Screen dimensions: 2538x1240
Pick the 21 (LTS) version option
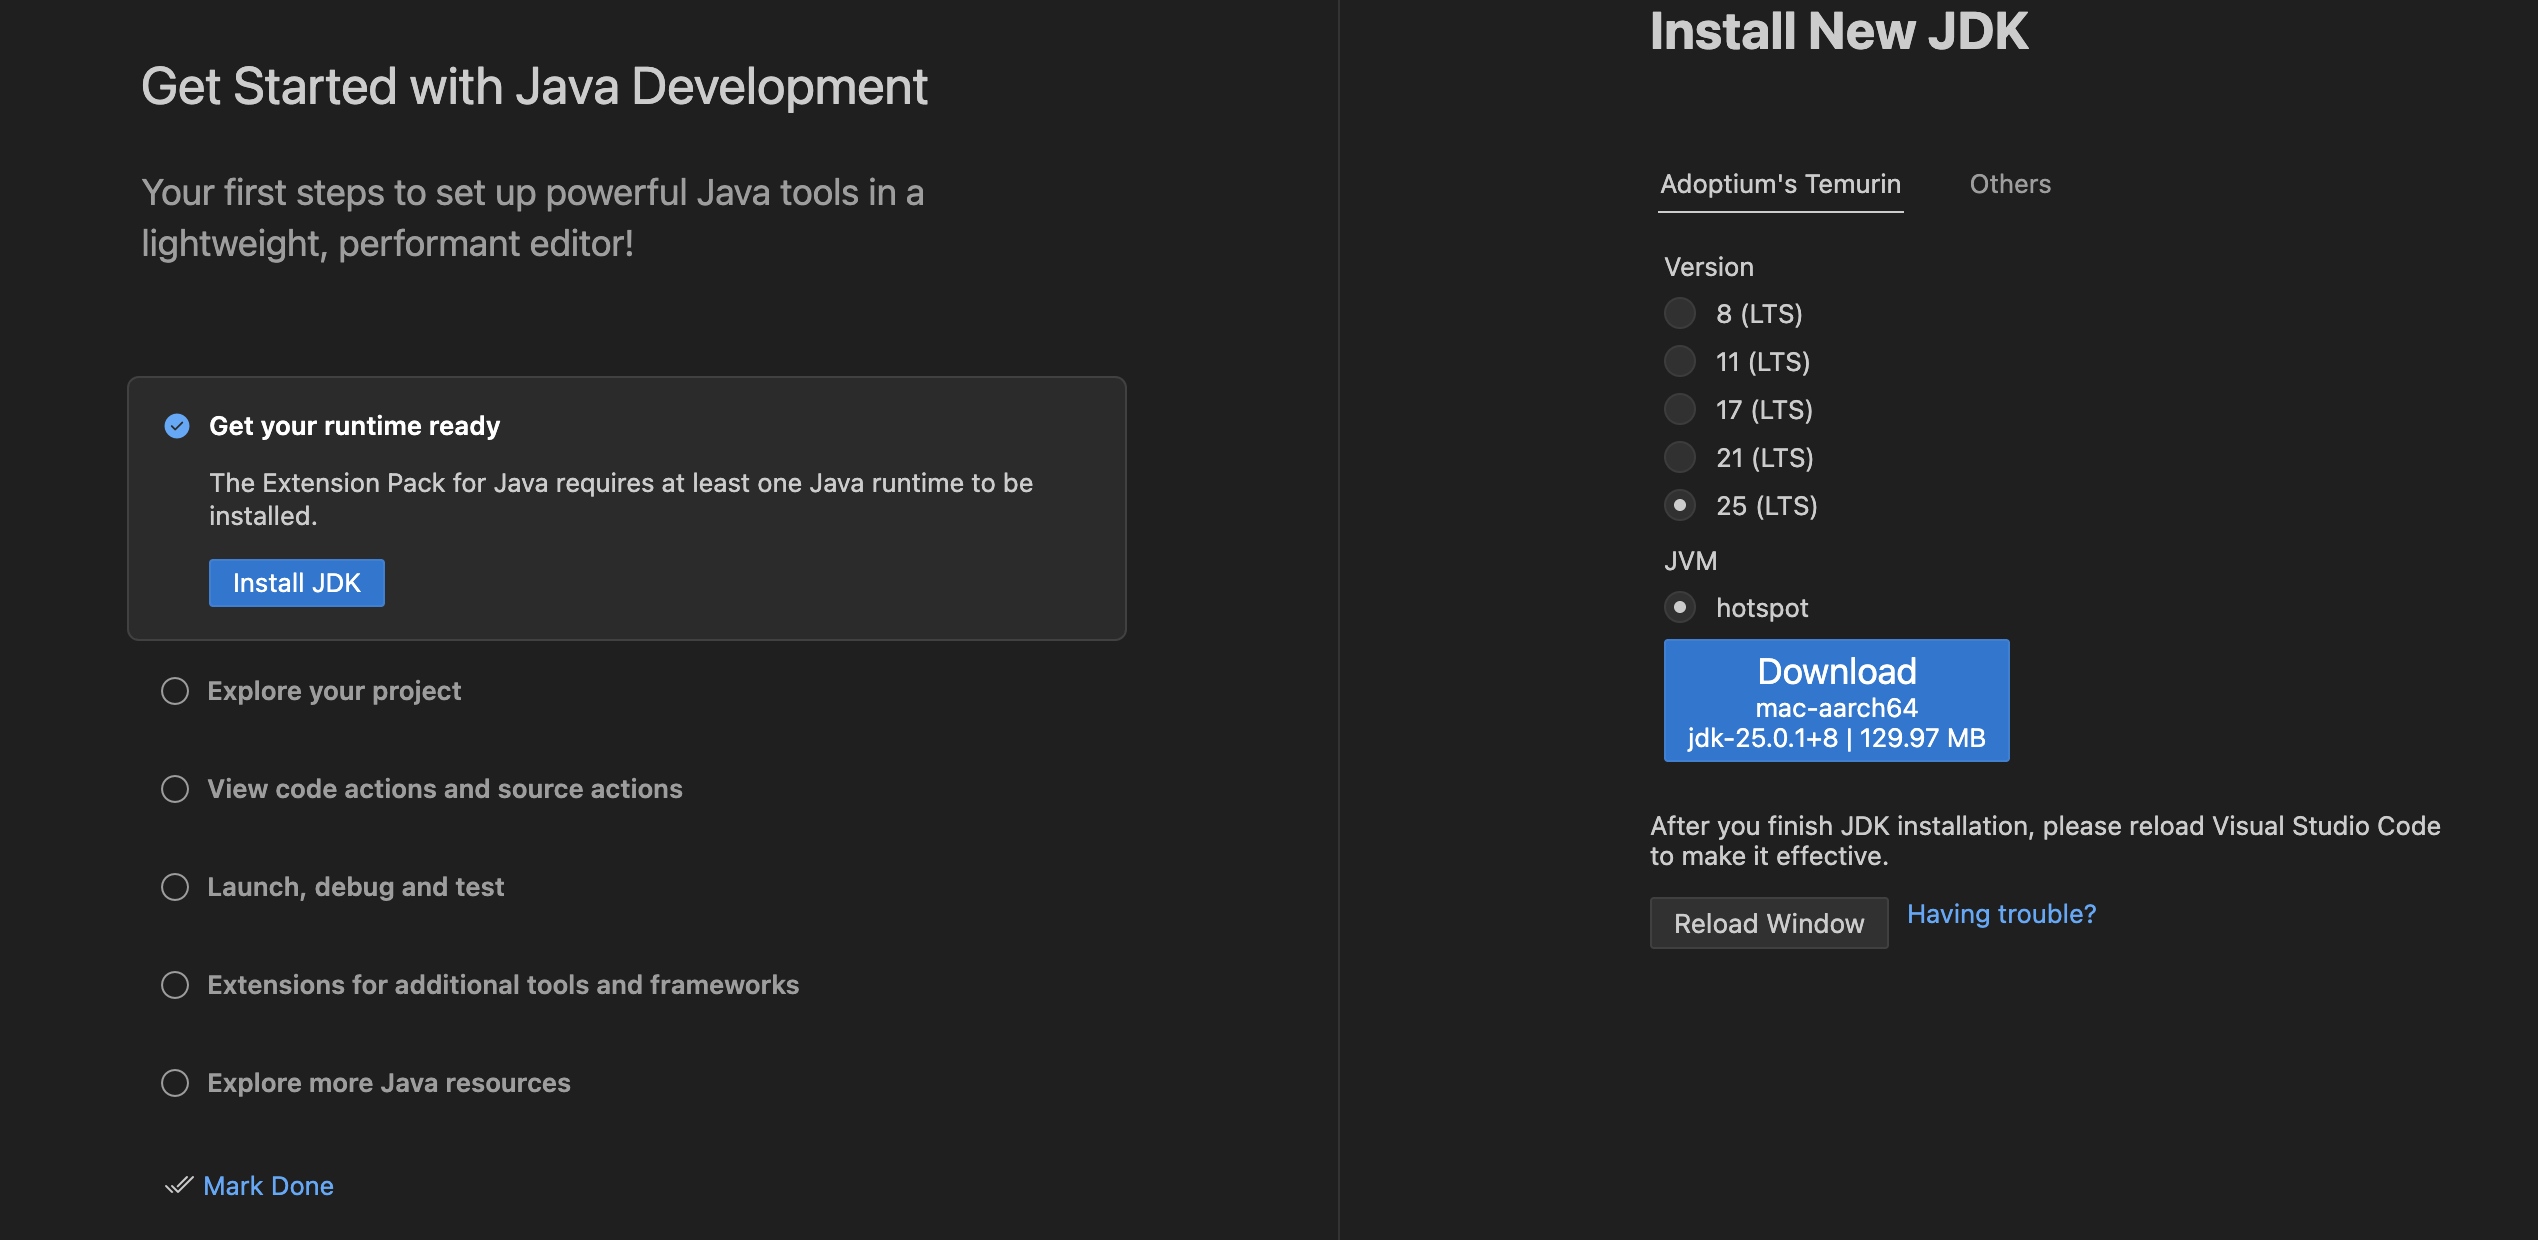click(1680, 457)
